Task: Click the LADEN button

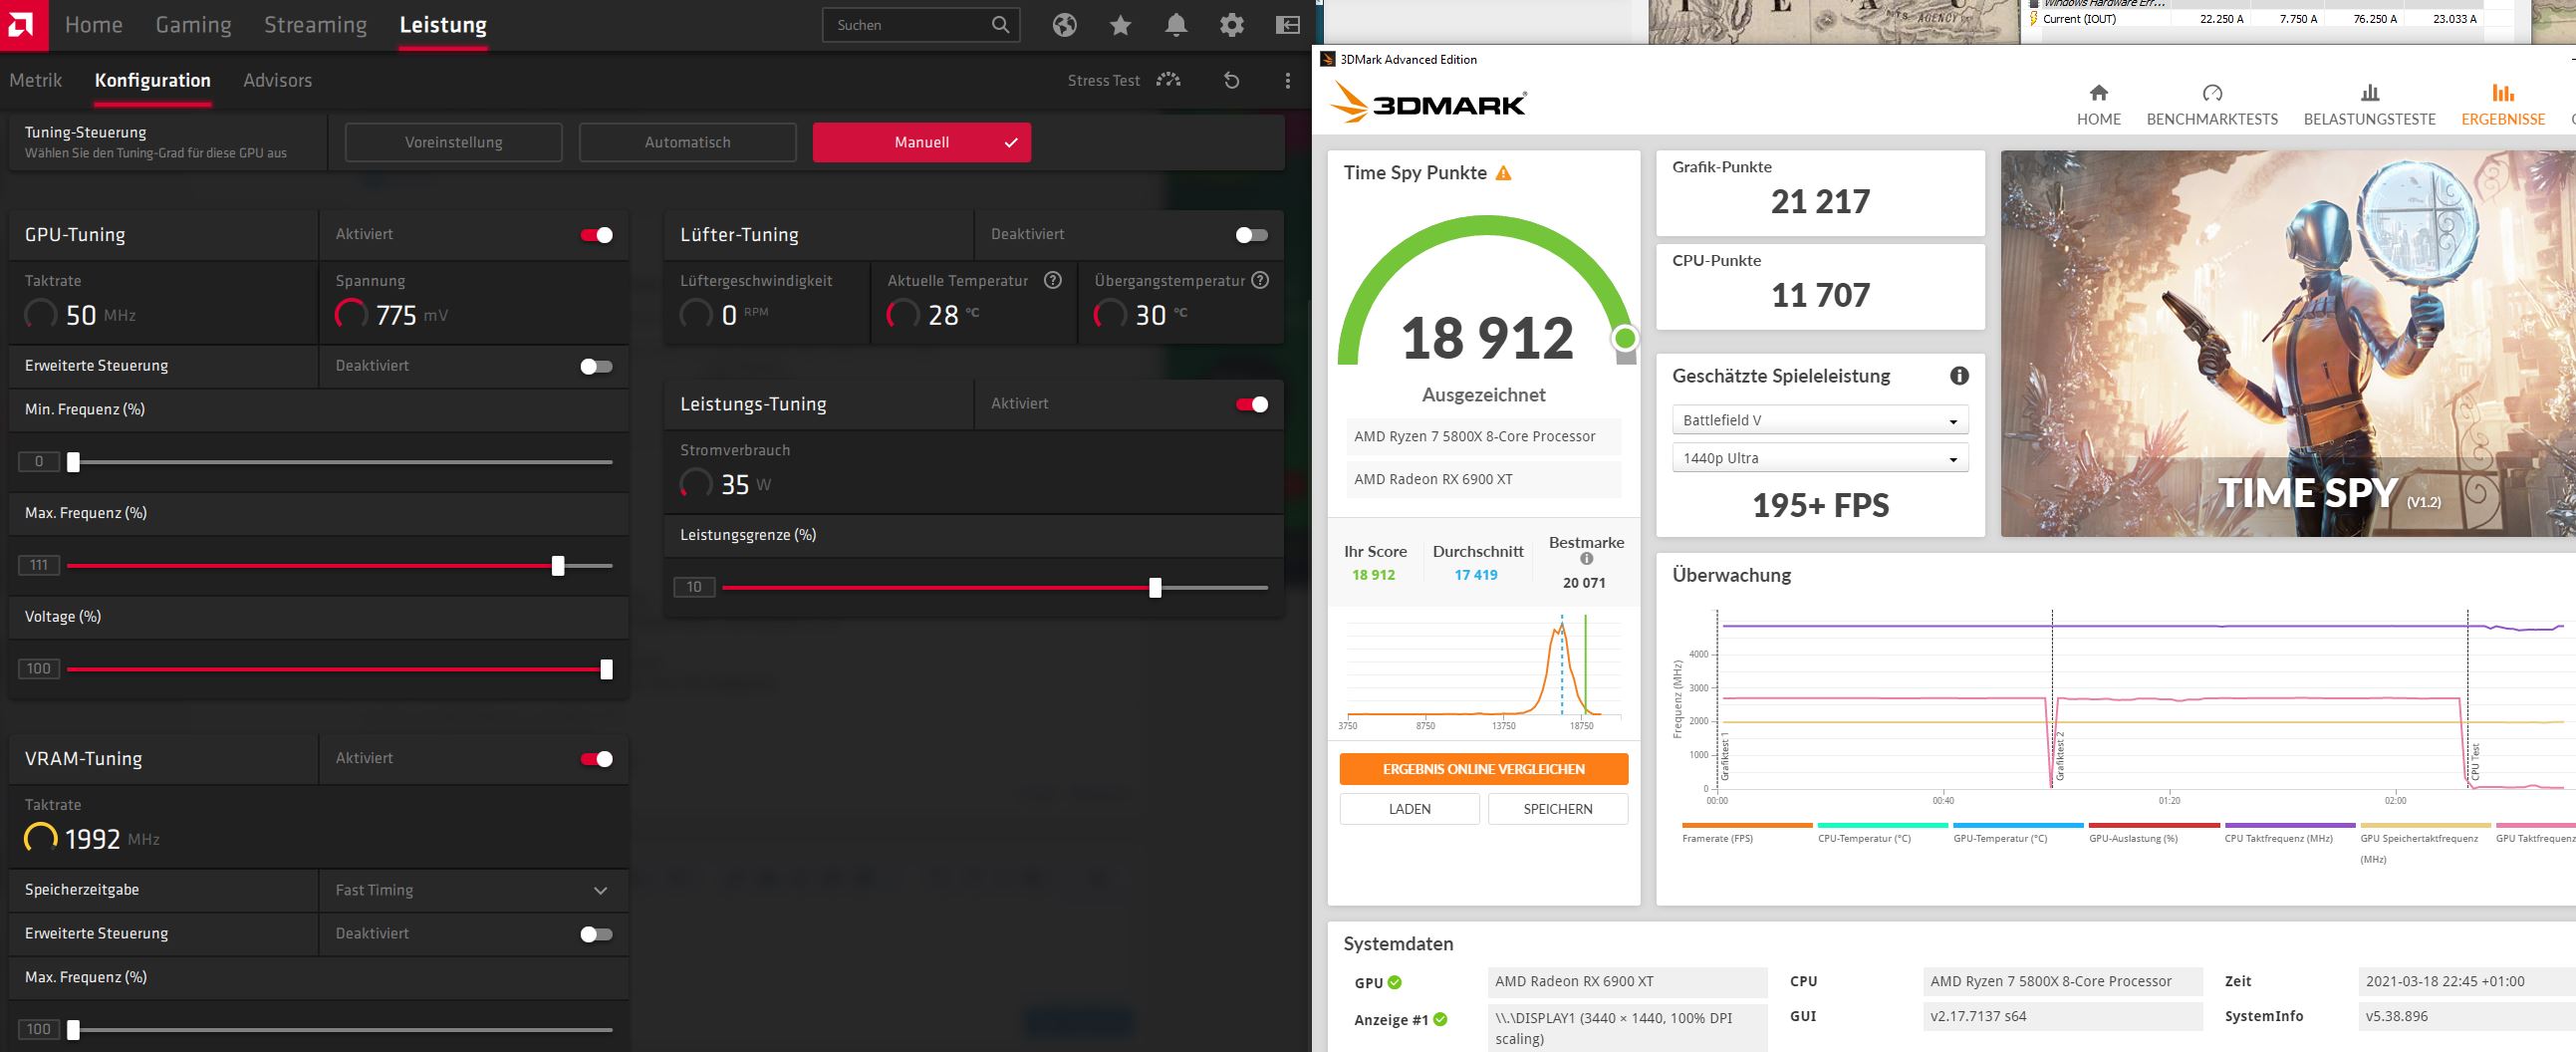Action: click(x=1410, y=809)
